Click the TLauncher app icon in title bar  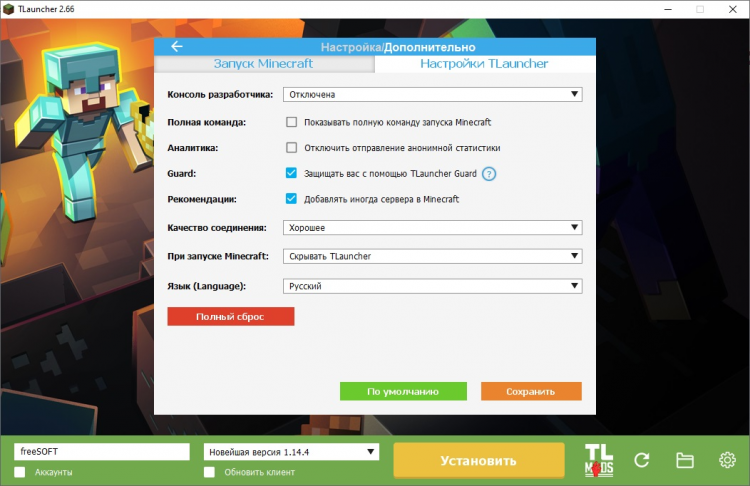coord(9,9)
